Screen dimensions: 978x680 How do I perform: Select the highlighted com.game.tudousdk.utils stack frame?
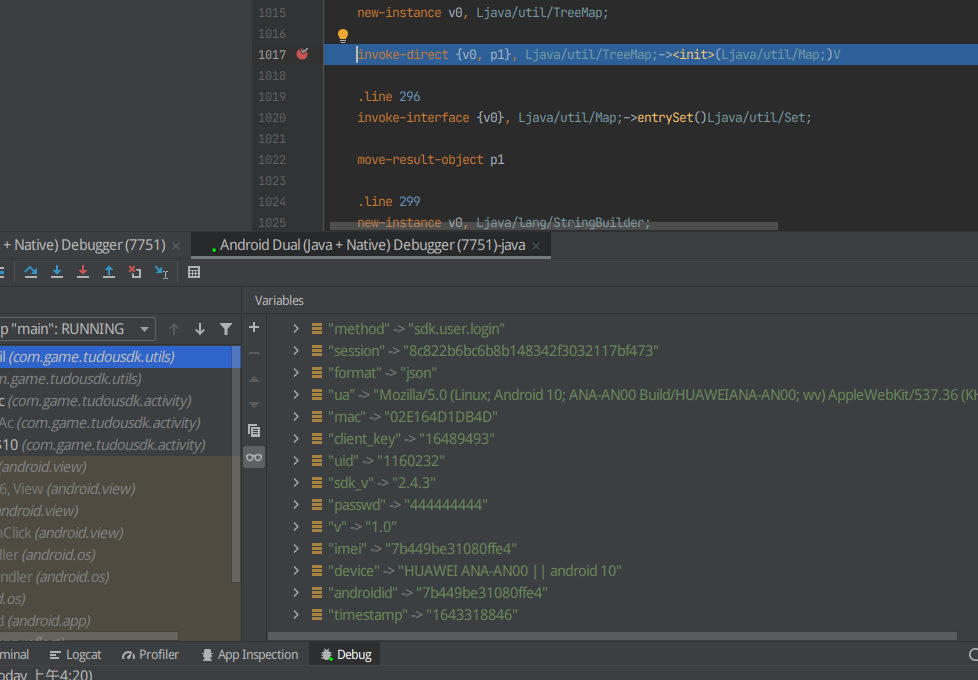point(115,357)
